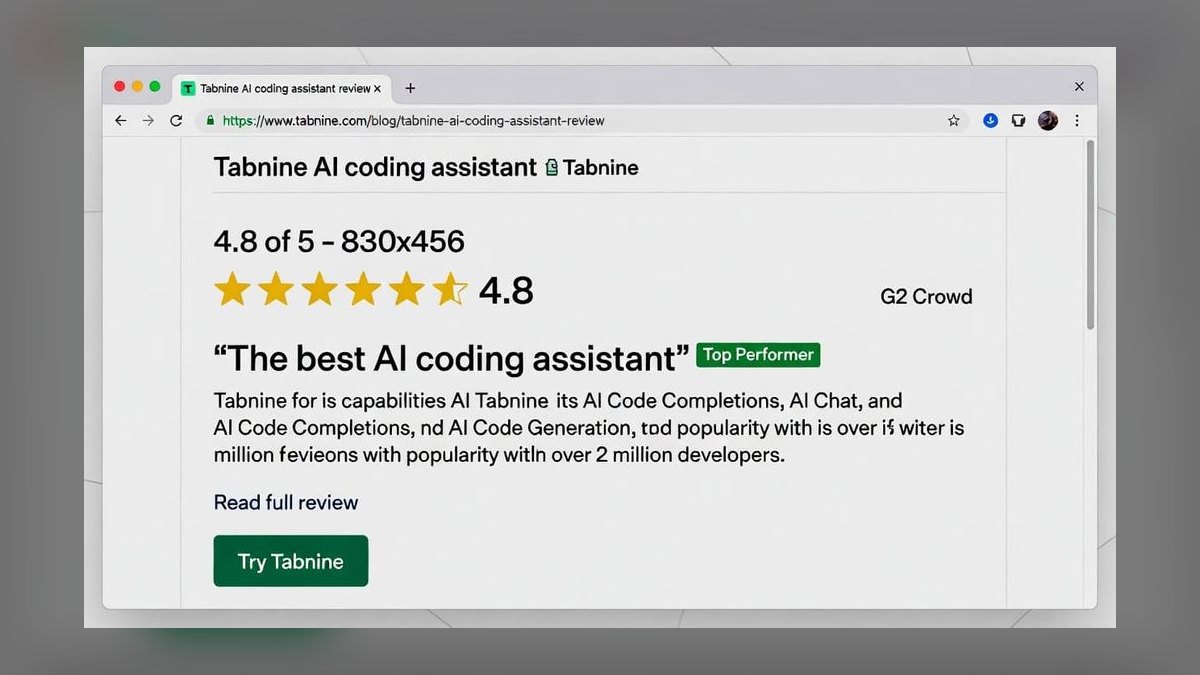Select the Tabnine favicon on the tab
Image resolution: width=1200 pixels, height=675 pixels.
pyautogui.click(x=188, y=88)
